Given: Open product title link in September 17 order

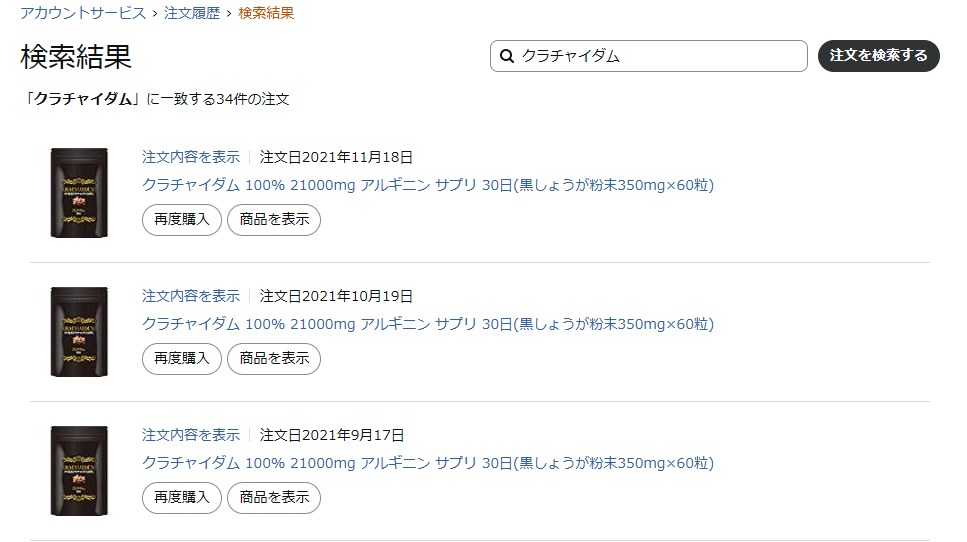Looking at the screenshot, I should tap(428, 463).
